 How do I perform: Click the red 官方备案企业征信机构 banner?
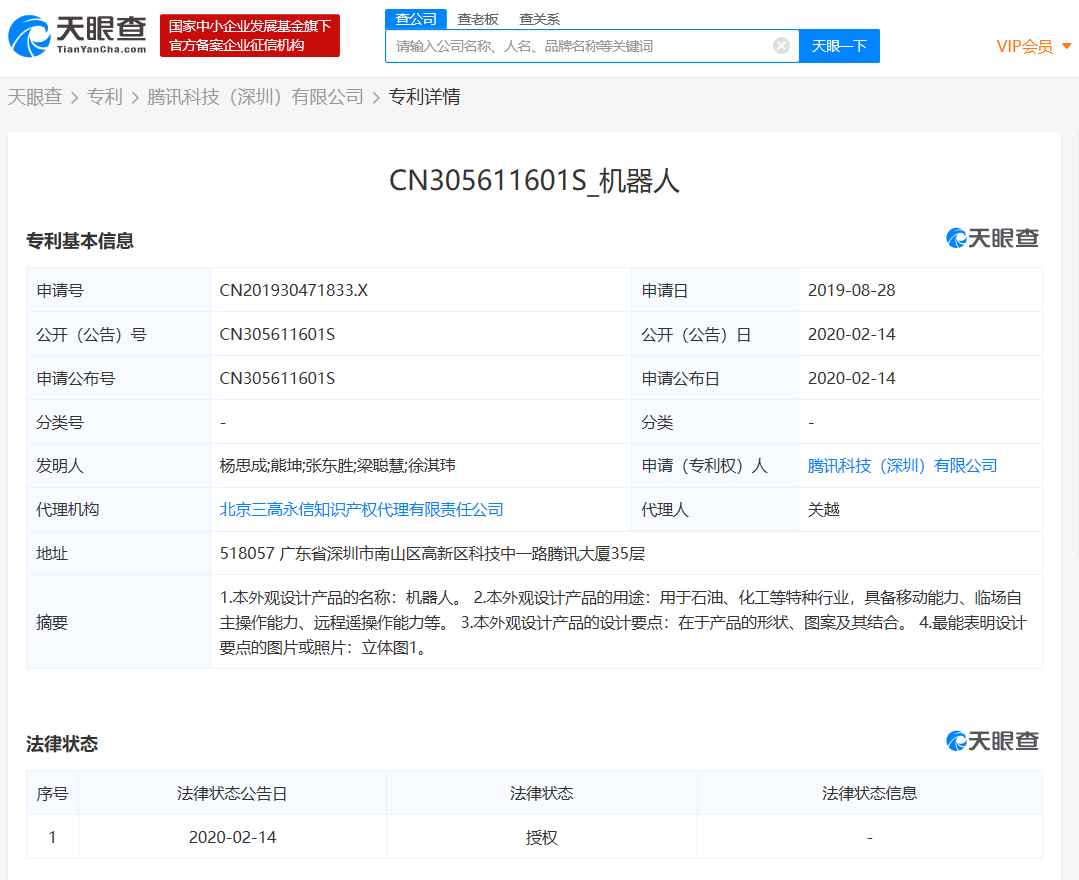[250, 35]
